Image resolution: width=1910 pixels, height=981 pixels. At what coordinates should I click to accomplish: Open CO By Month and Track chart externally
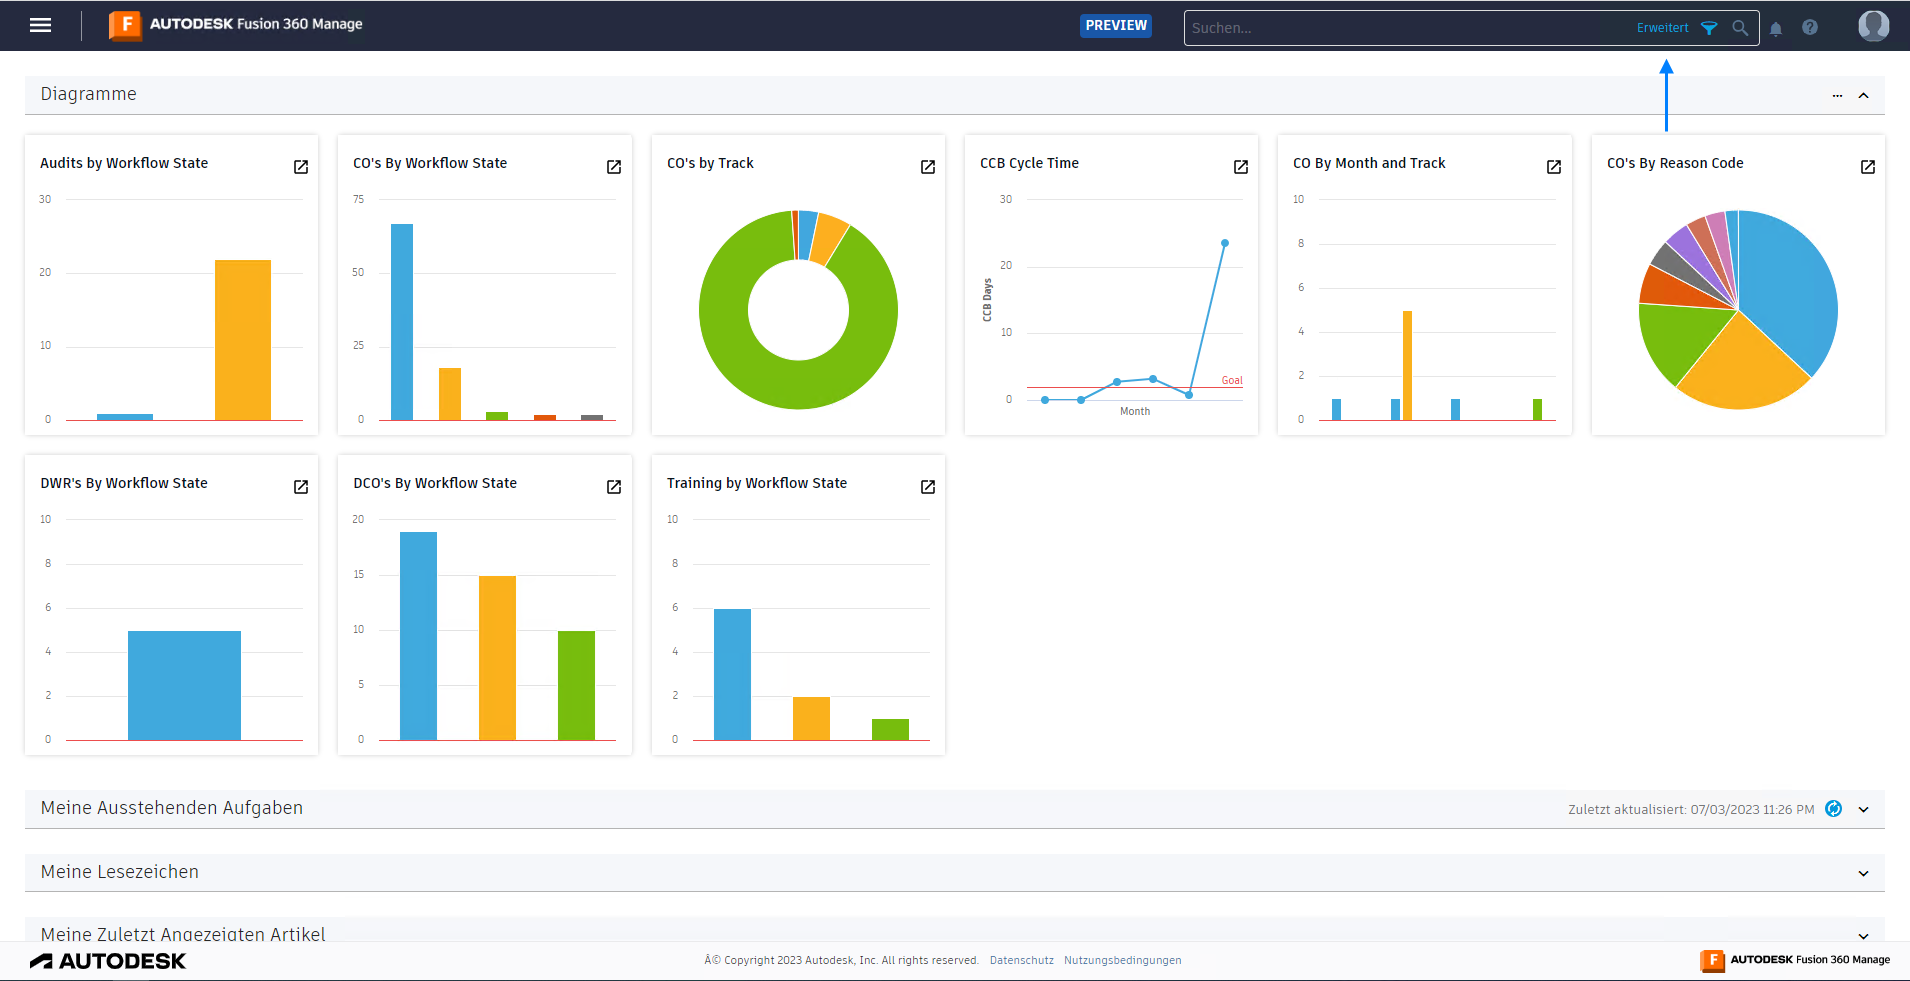[1554, 167]
